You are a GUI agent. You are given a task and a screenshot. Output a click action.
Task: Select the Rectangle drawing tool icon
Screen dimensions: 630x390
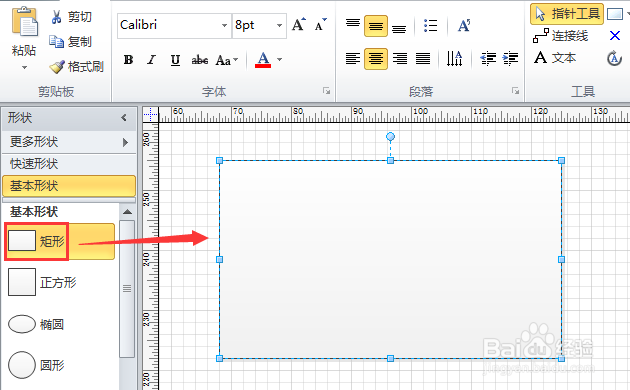615,14
